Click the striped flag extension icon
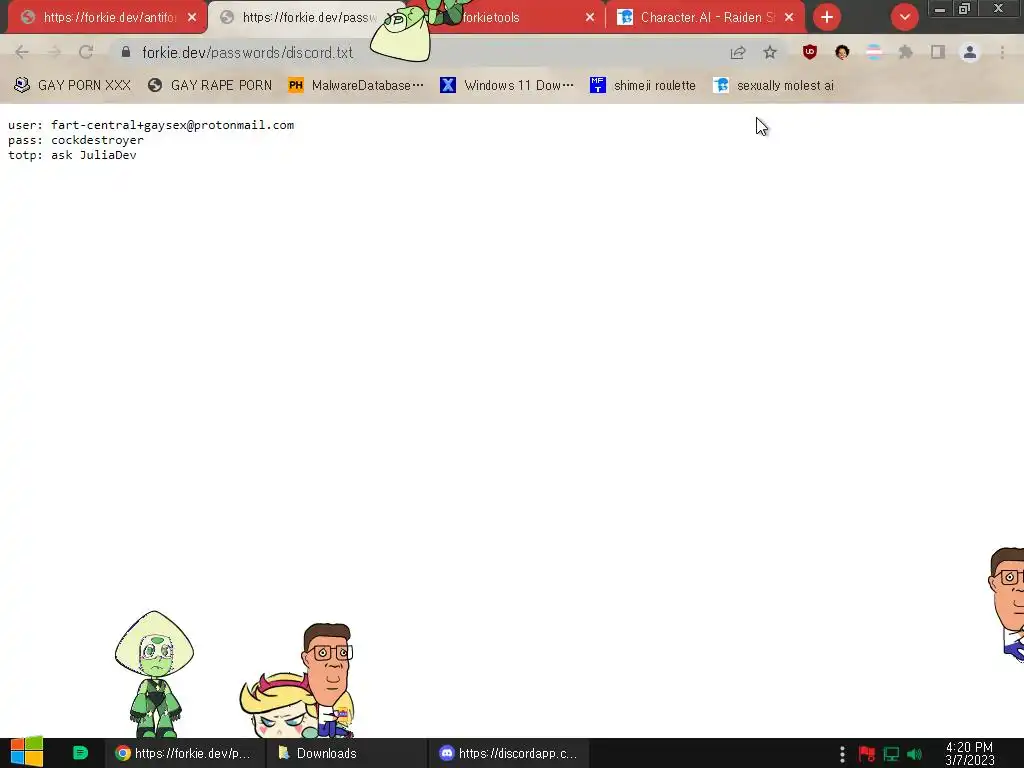Screen dimensions: 1024x768 pyautogui.click(x=874, y=52)
